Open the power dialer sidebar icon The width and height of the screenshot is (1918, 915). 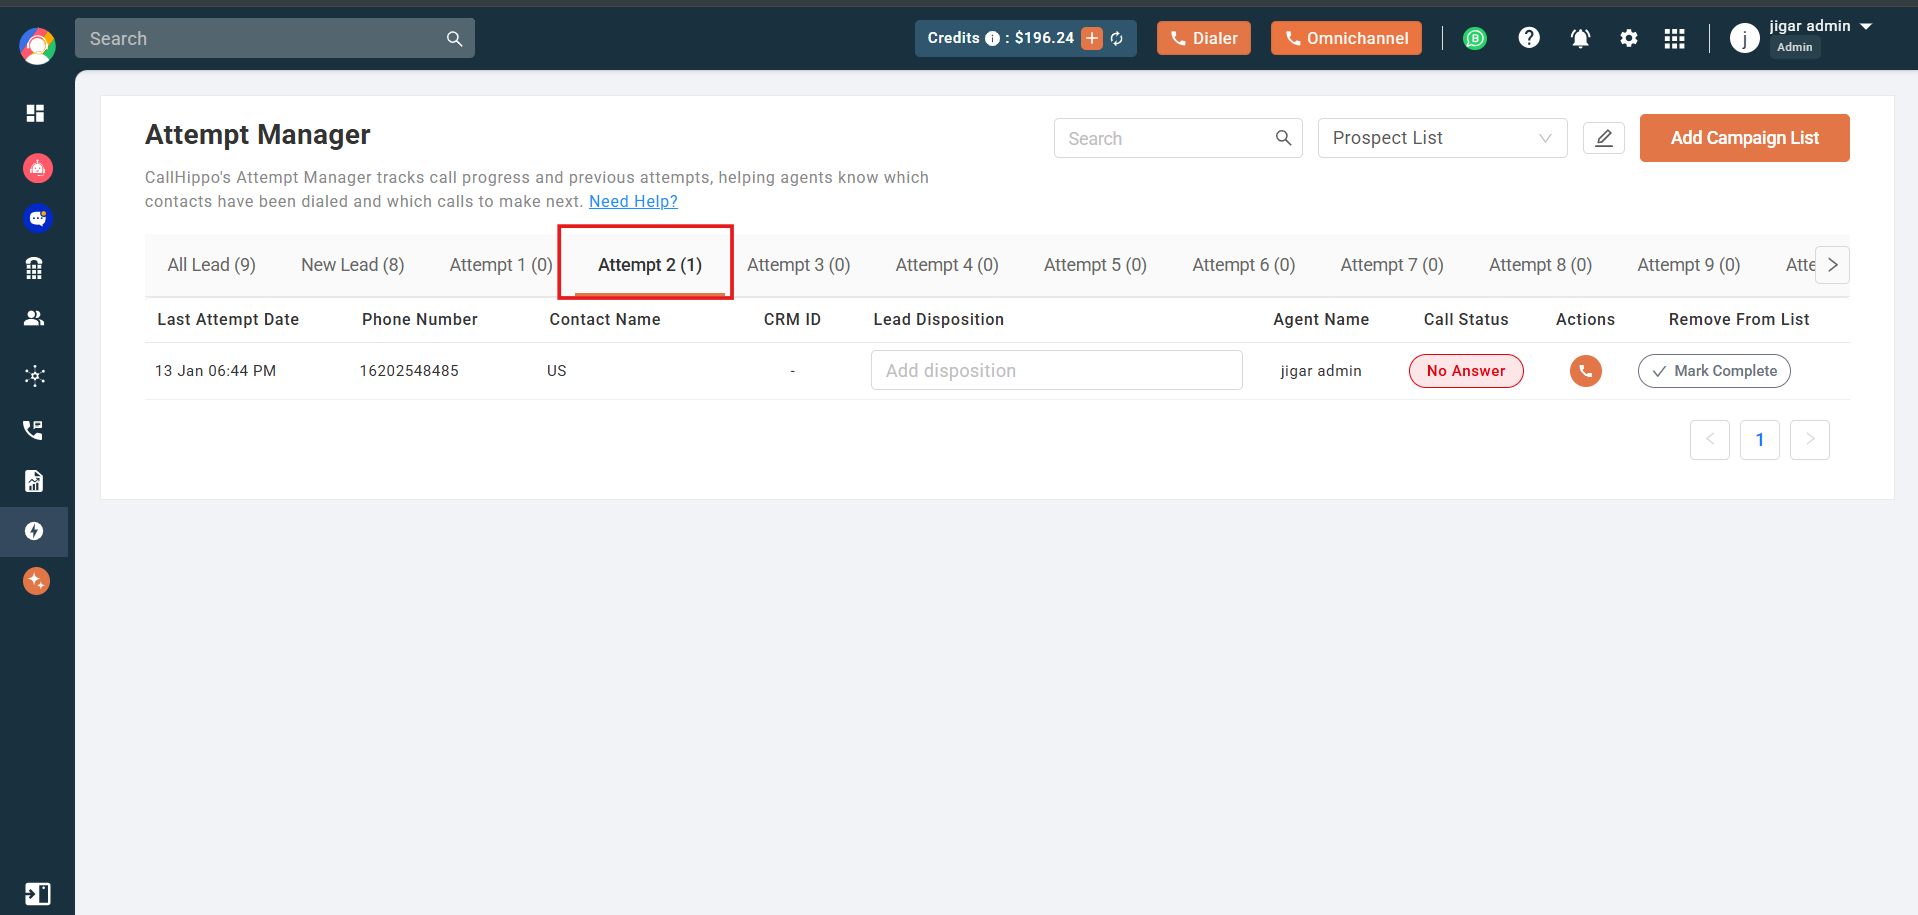pyautogui.click(x=34, y=531)
